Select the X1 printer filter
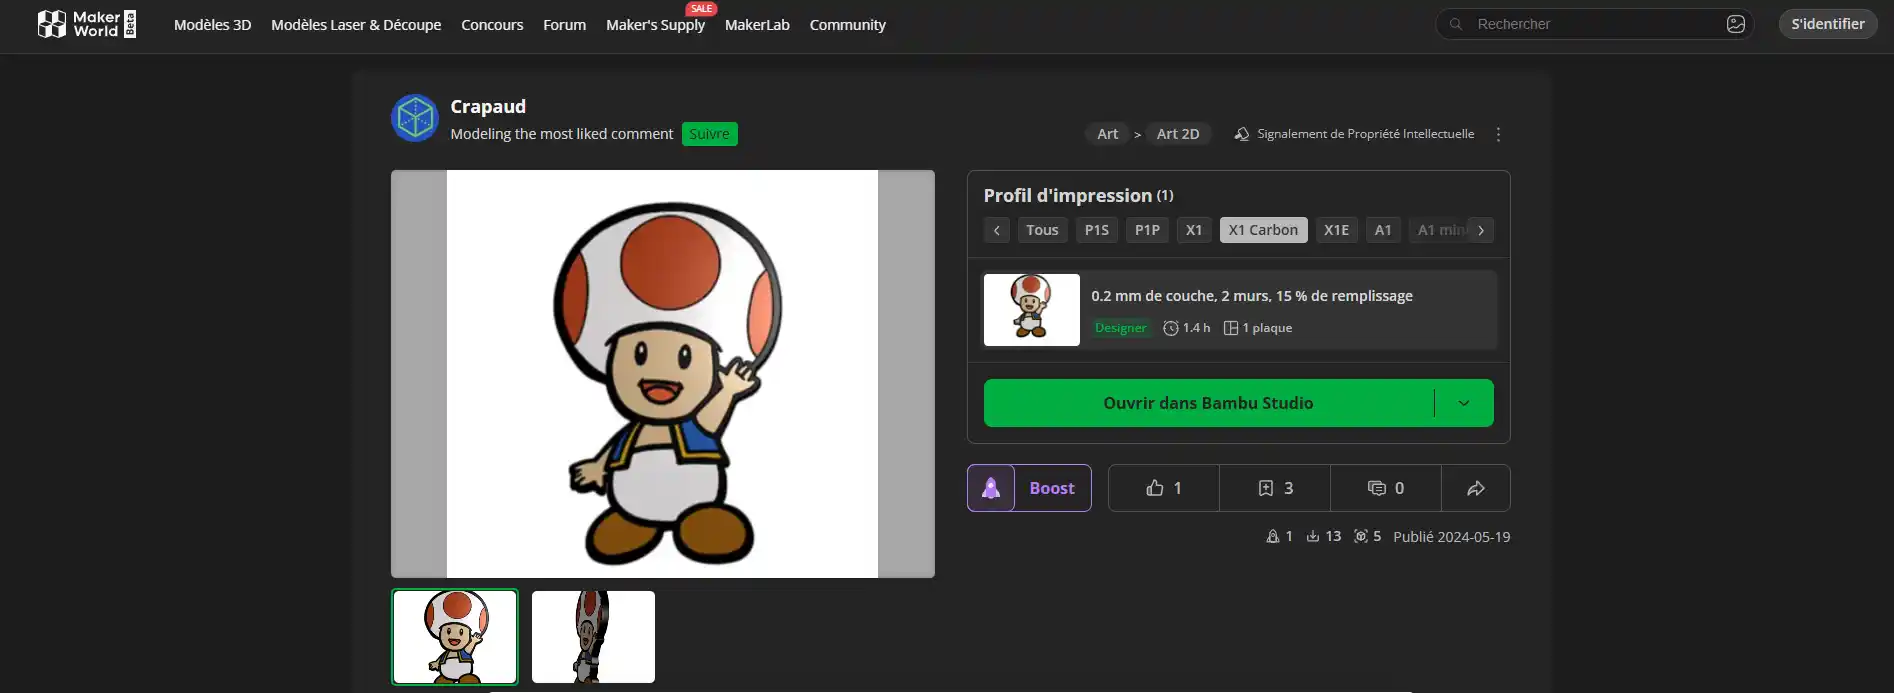 coord(1194,230)
